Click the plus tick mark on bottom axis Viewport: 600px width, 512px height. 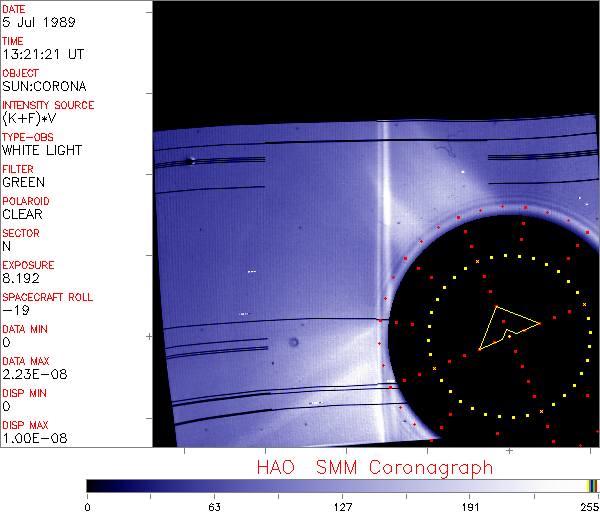(509, 451)
